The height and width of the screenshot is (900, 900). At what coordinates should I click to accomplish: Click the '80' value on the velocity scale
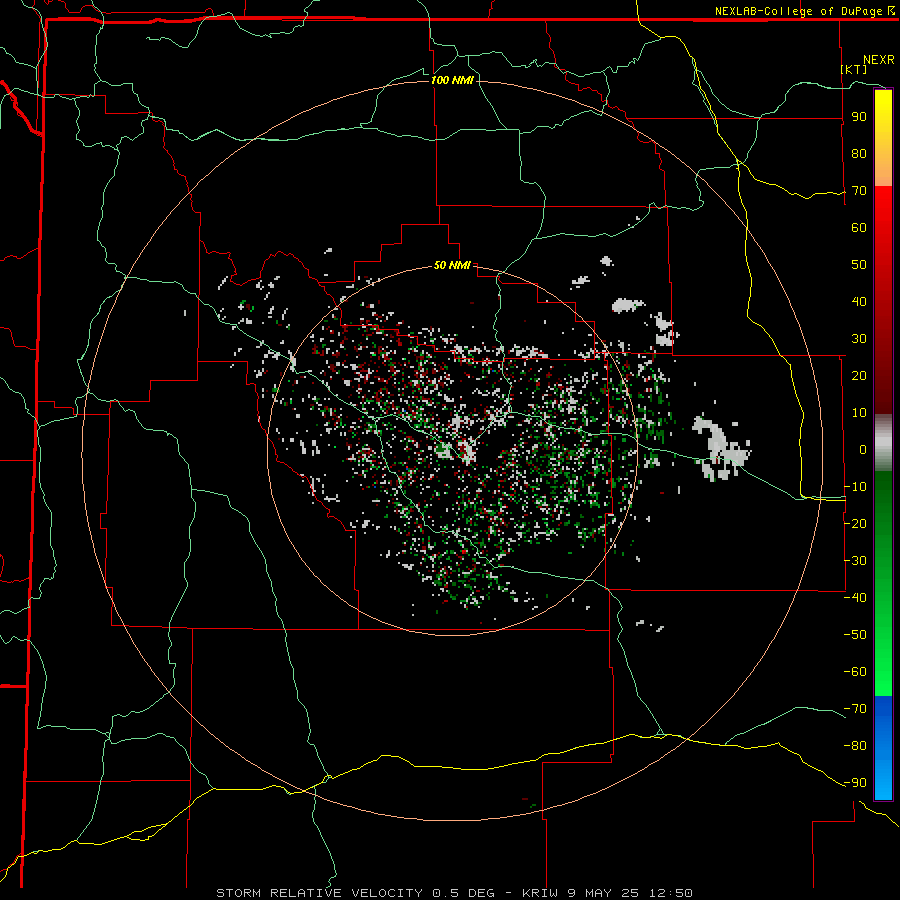tap(859, 153)
